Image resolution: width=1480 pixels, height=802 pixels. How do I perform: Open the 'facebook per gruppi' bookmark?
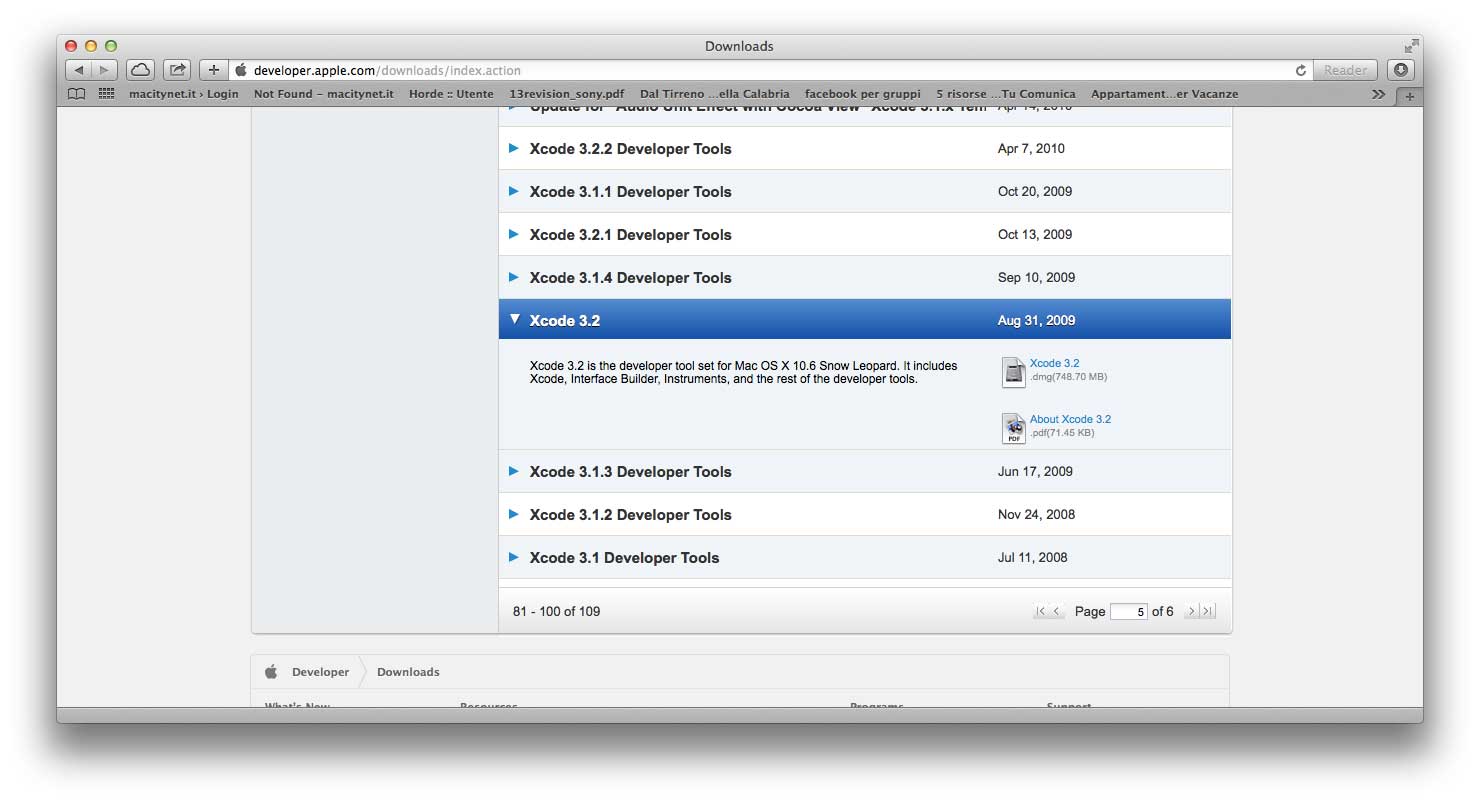(863, 94)
